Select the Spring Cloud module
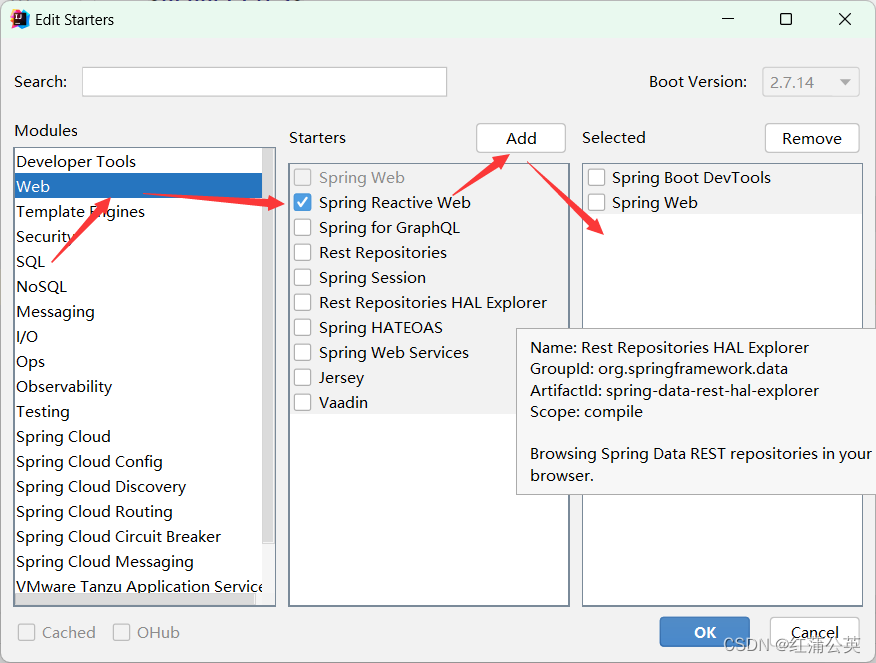The height and width of the screenshot is (663, 876). click(139, 436)
